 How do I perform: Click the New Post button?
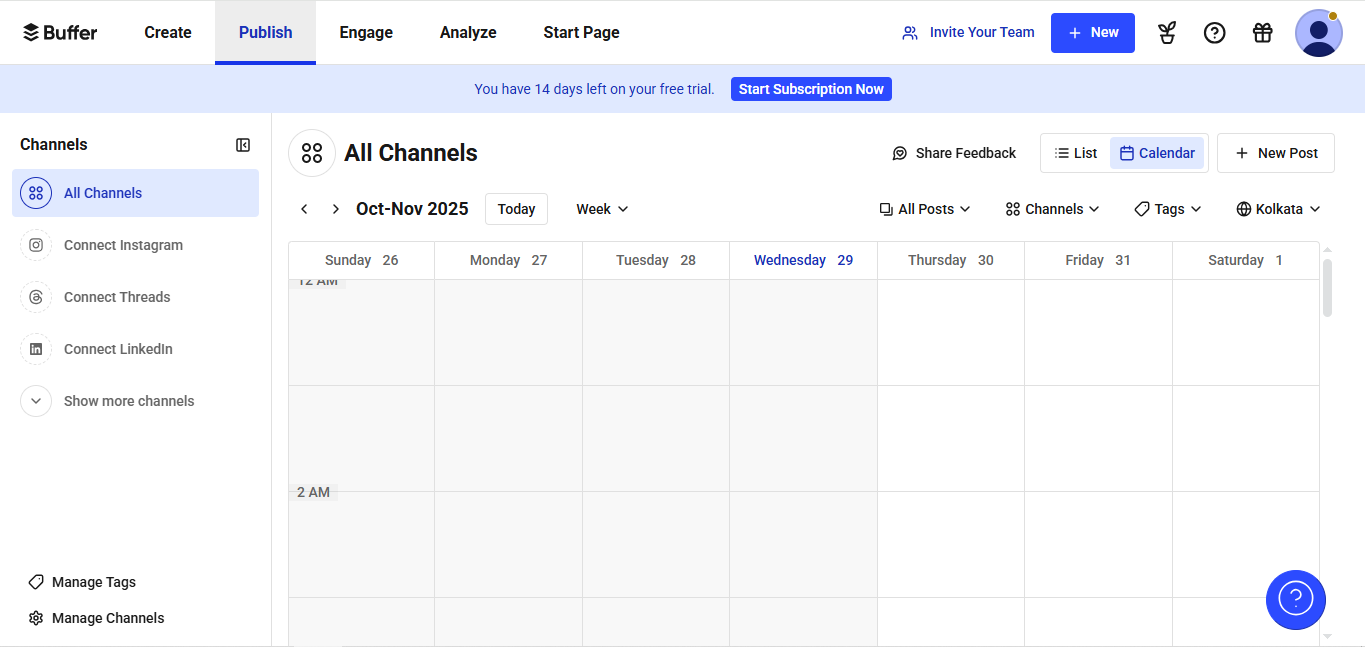[x=1276, y=153]
